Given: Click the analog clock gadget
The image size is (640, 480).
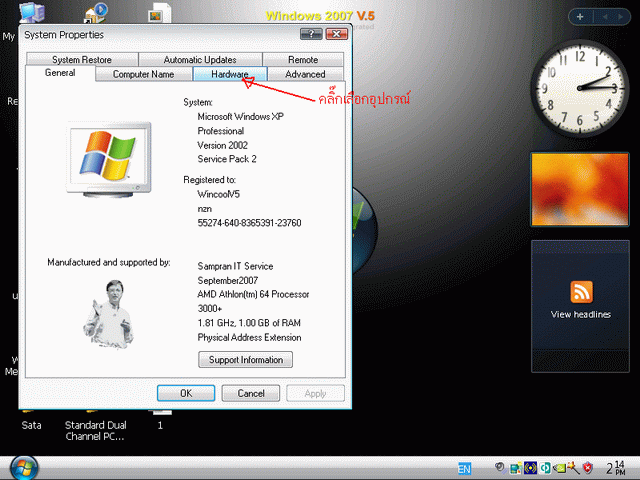Looking at the screenshot, I should 580,88.
